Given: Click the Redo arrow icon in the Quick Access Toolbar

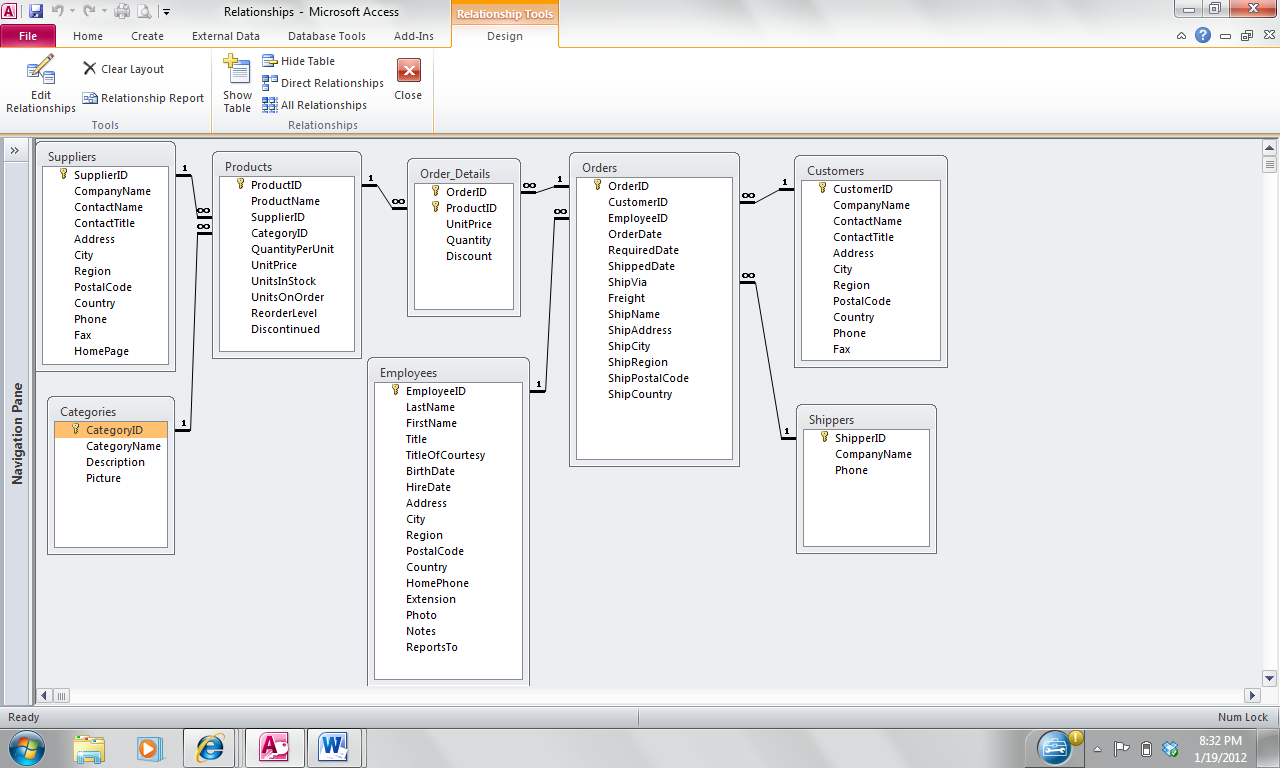Looking at the screenshot, I should click(x=89, y=11).
